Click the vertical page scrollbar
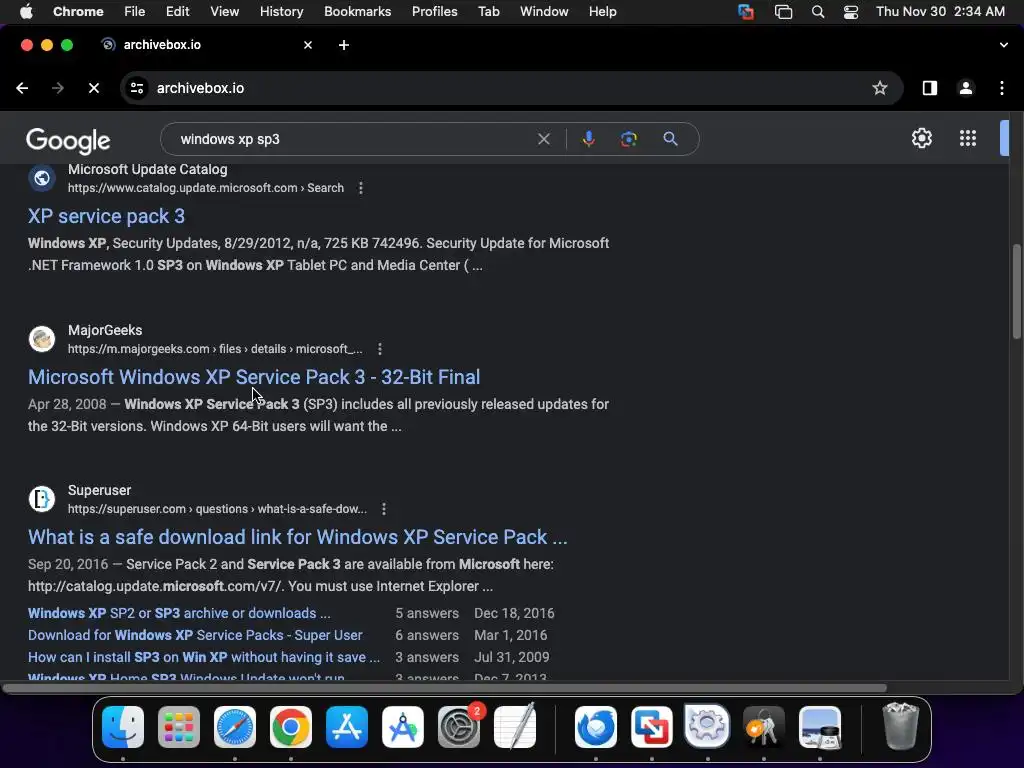Screen dimensions: 1024x768 tap(1016, 291)
